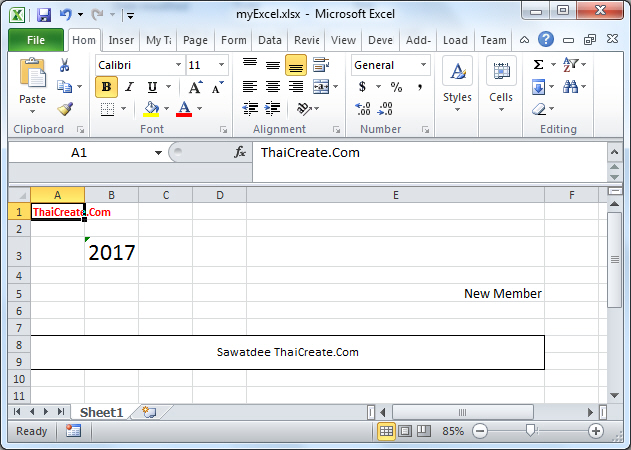Center text horizontally
631x450 pixels.
273,87
